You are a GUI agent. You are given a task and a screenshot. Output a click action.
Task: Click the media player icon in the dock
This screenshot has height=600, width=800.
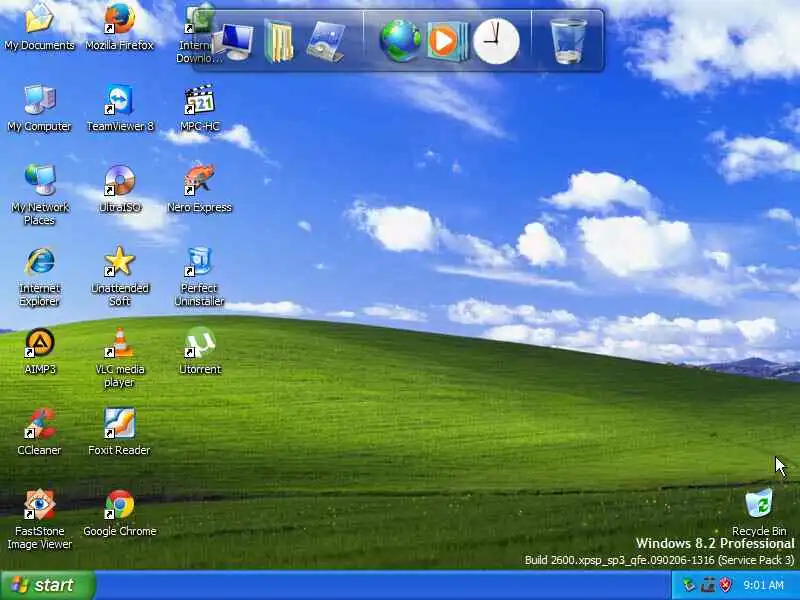[x=447, y=41]
